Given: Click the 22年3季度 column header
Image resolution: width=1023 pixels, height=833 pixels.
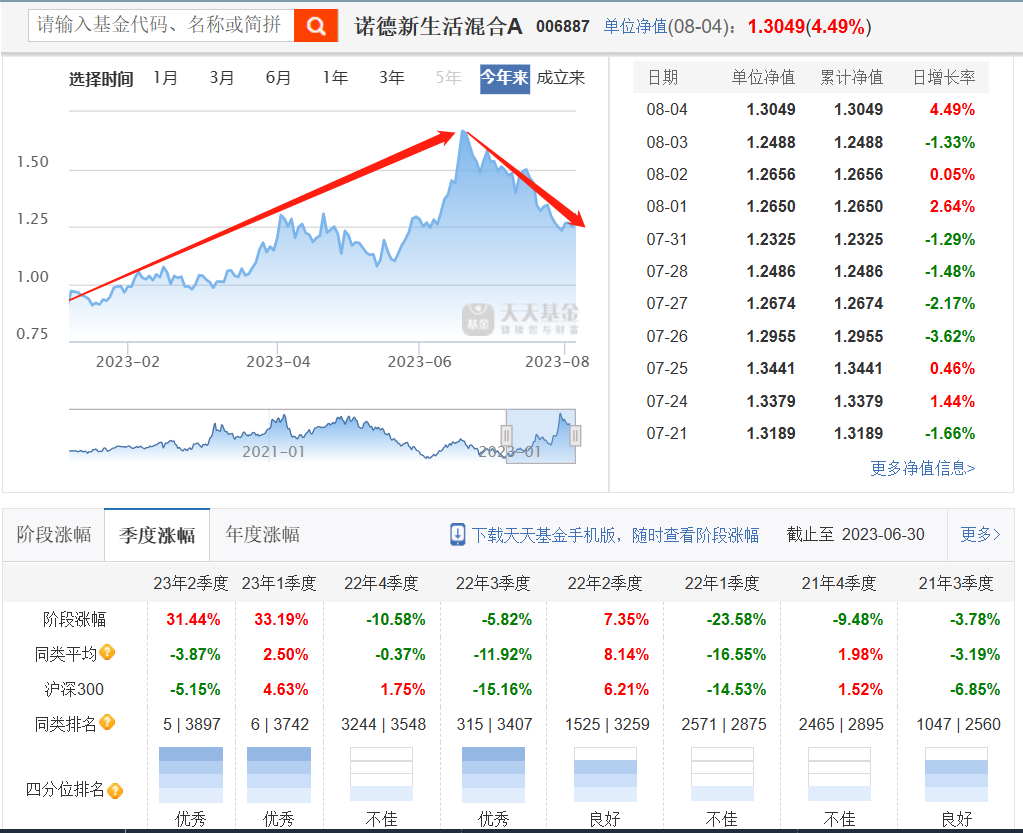Looking at the screenshot, I should [493, 583].
